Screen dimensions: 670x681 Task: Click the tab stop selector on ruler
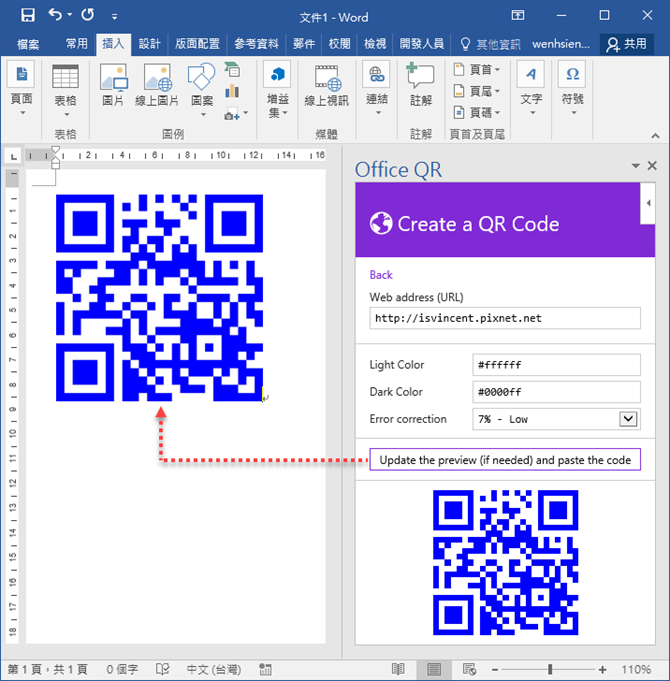13,156
